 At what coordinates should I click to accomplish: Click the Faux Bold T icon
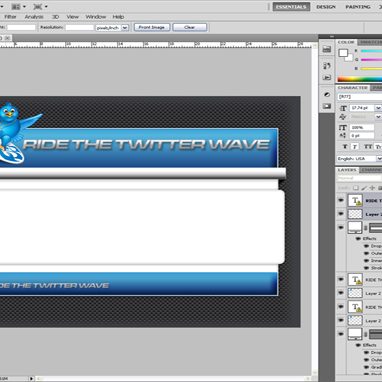pos(345,147)
